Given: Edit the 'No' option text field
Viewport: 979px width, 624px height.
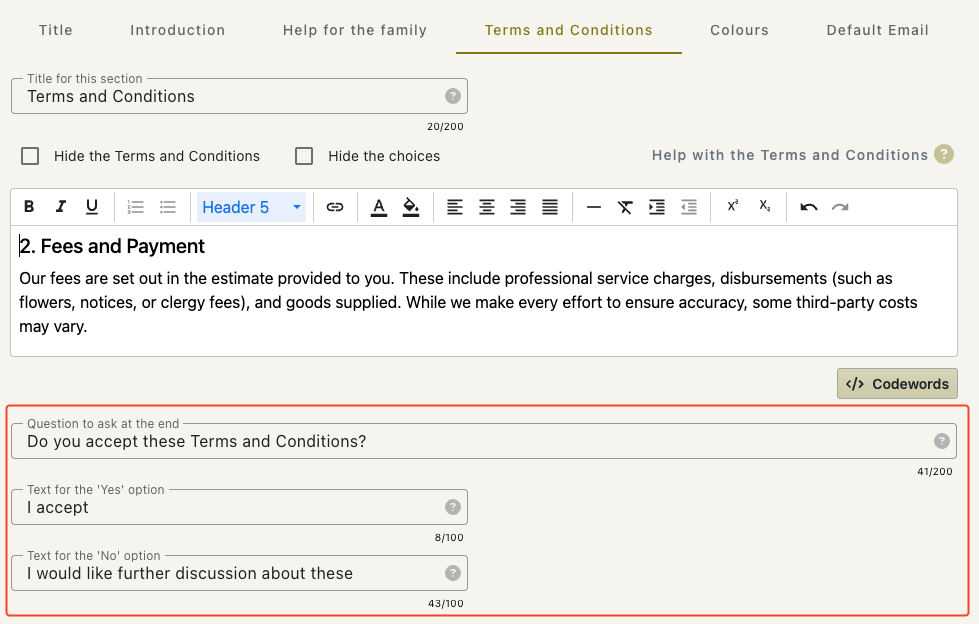Looking at the screenshot, I should 239,573.
